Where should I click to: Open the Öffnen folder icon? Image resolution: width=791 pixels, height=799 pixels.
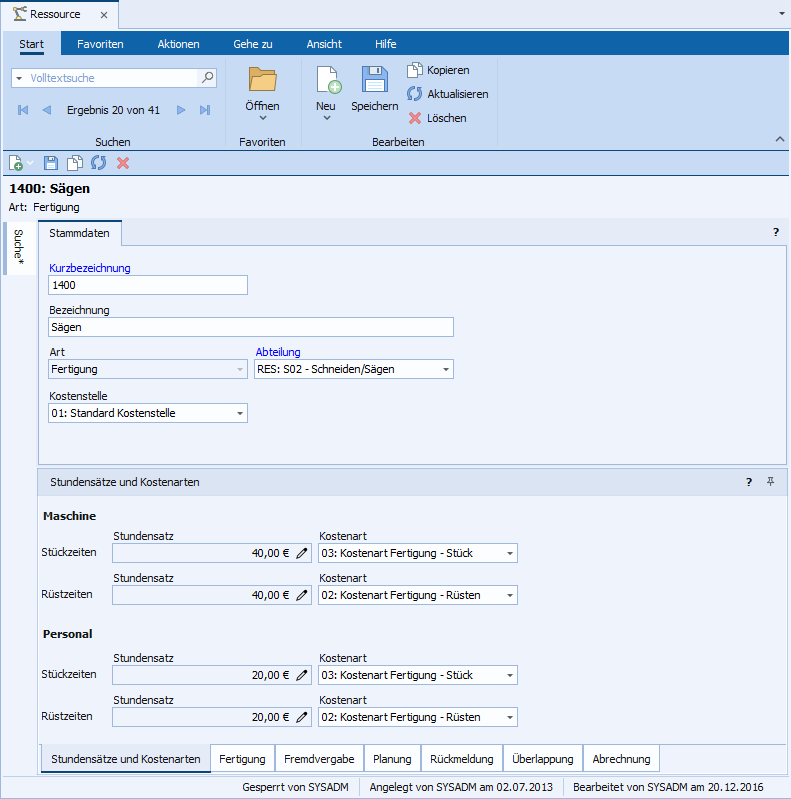(x=262, y=81)
